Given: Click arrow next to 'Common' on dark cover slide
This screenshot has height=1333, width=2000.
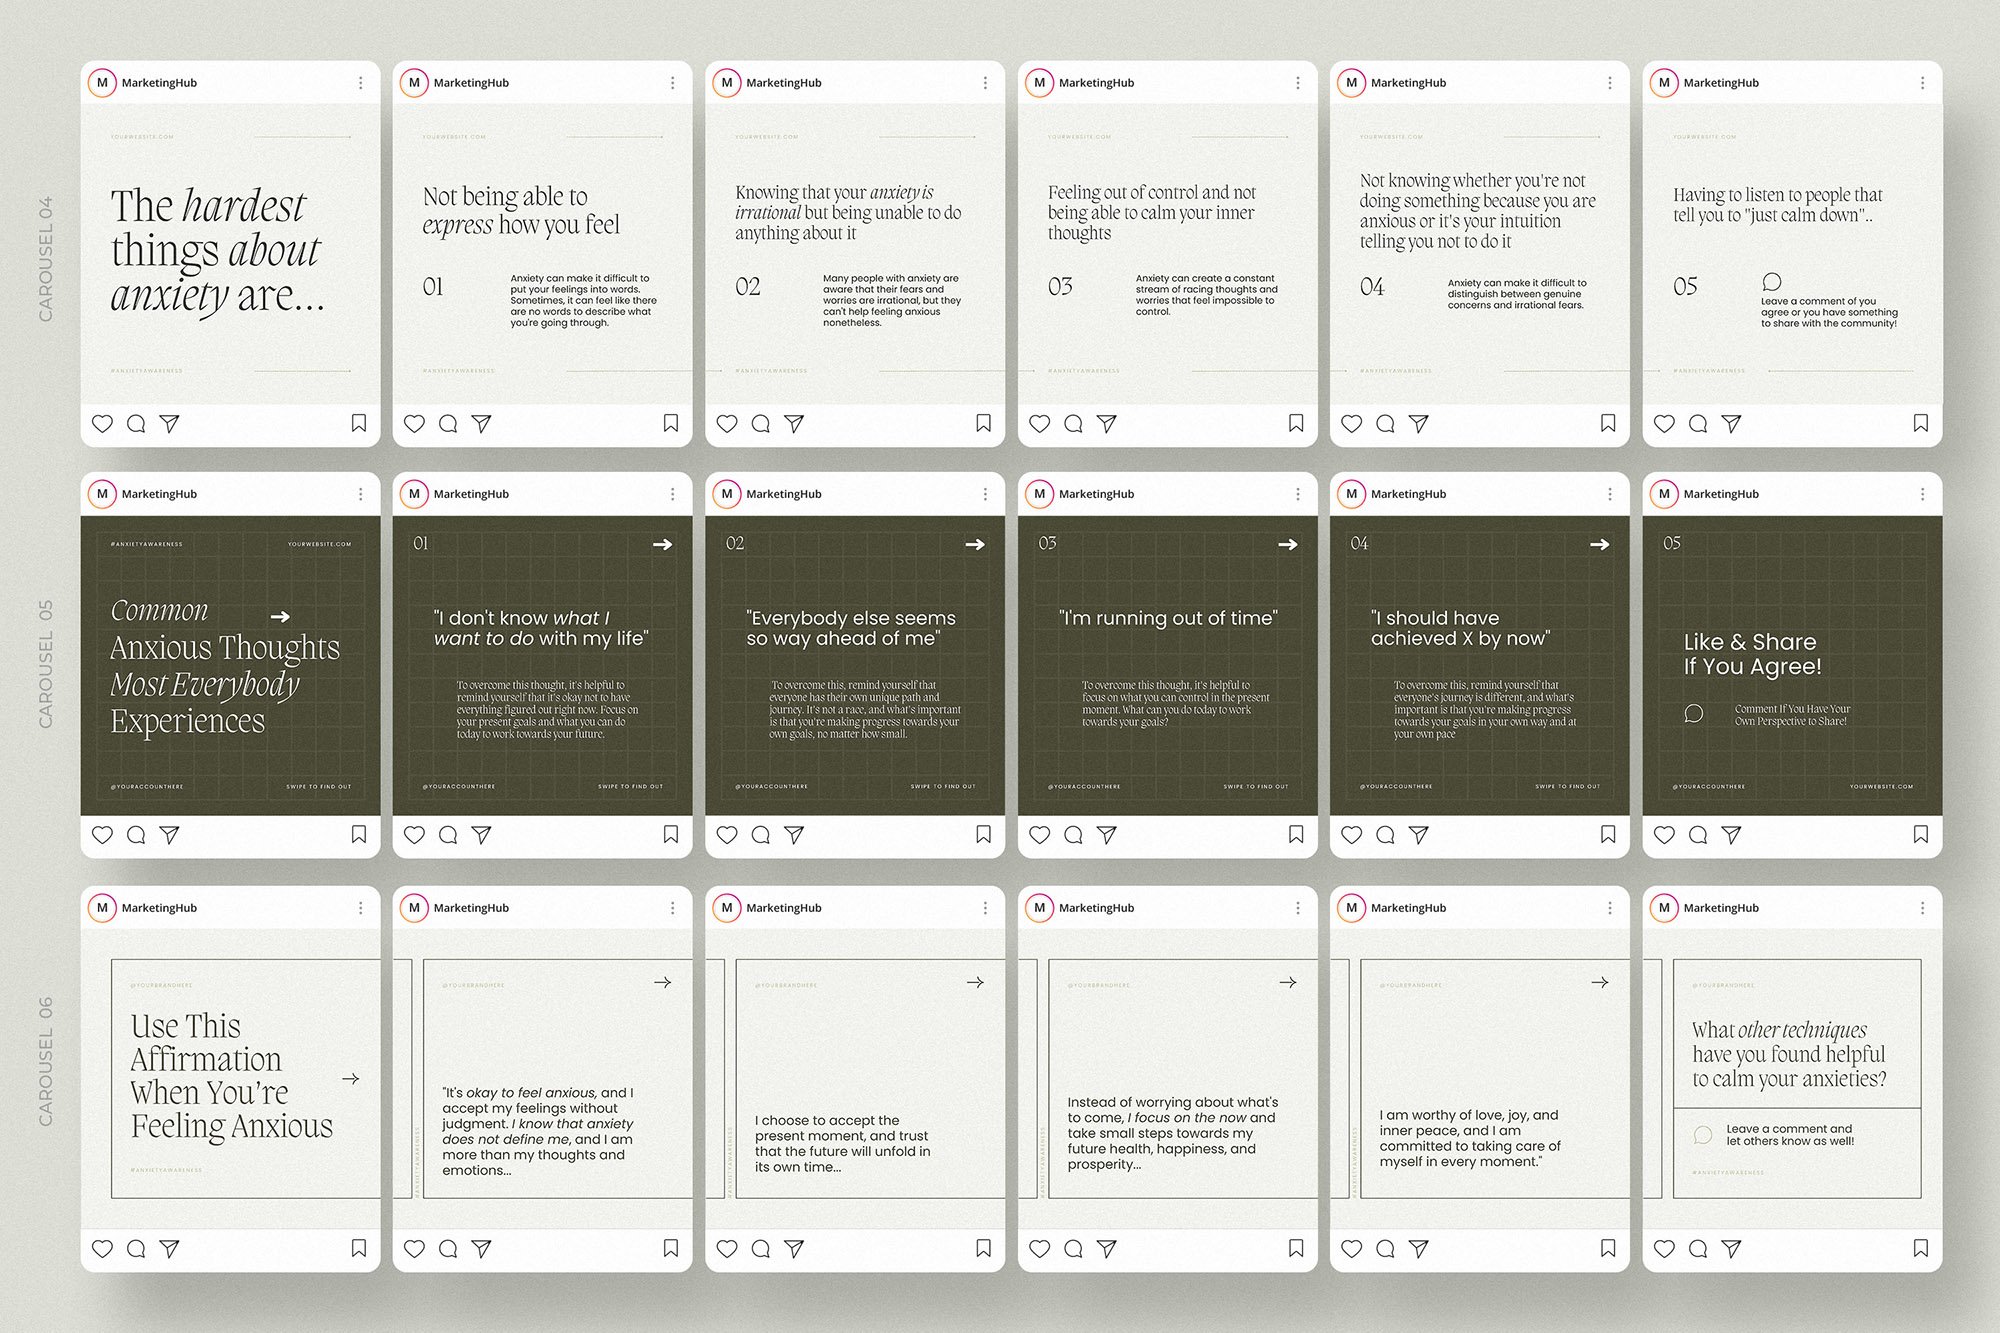Looking at the screenshot, I should click(x=281, y=617).
